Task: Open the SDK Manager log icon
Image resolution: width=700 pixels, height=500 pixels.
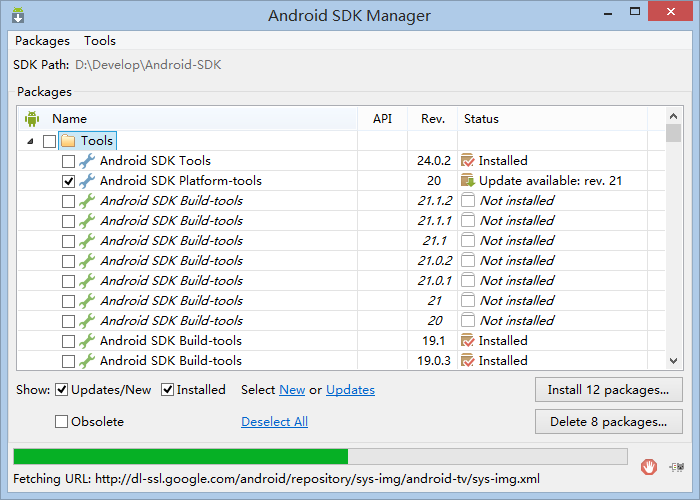Action: click(678, 465)
